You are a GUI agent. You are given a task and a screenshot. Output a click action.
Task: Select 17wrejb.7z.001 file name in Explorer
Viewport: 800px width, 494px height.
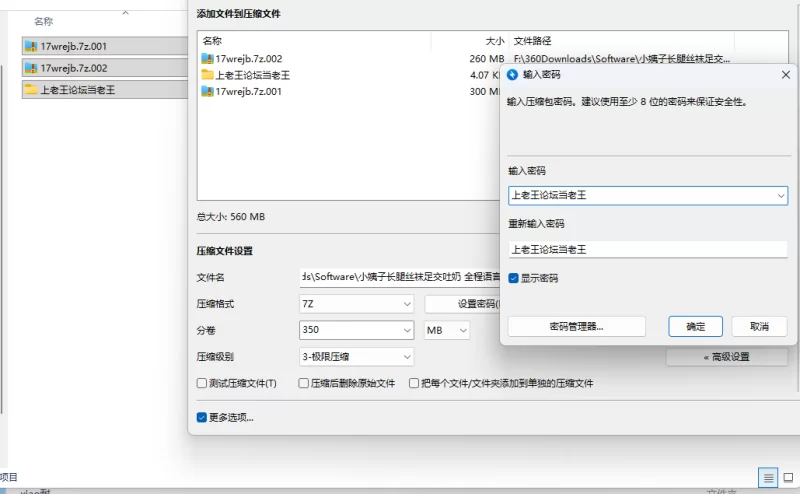(x=73, y=46)
